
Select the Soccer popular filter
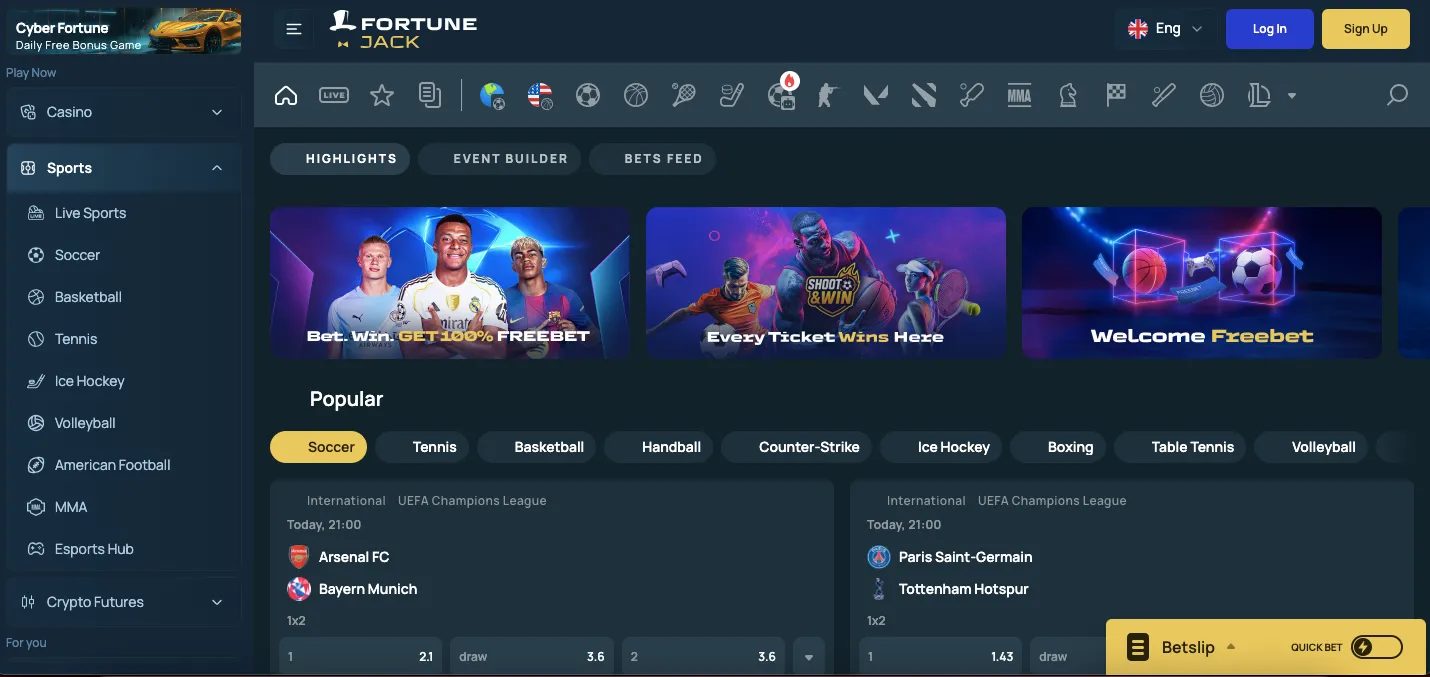click(319, 447)
